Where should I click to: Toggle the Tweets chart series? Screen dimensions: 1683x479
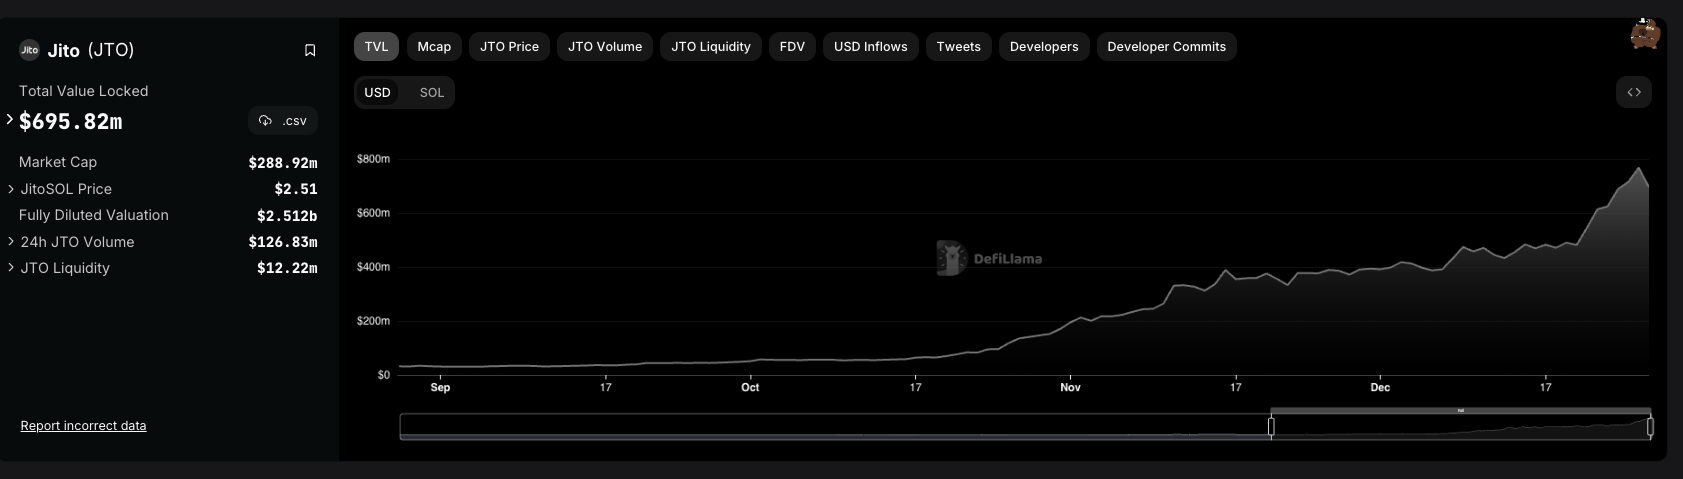click(959, 46)
